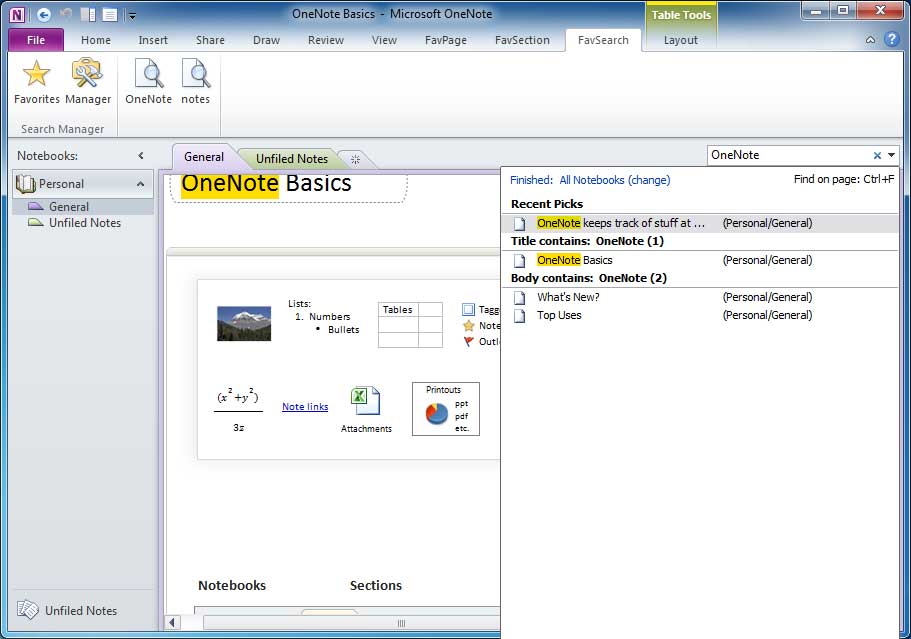The width and height of the screenshot is (911, 639).
Task: Open the OneNote Basics search result
Action: [x=700, y=260]
